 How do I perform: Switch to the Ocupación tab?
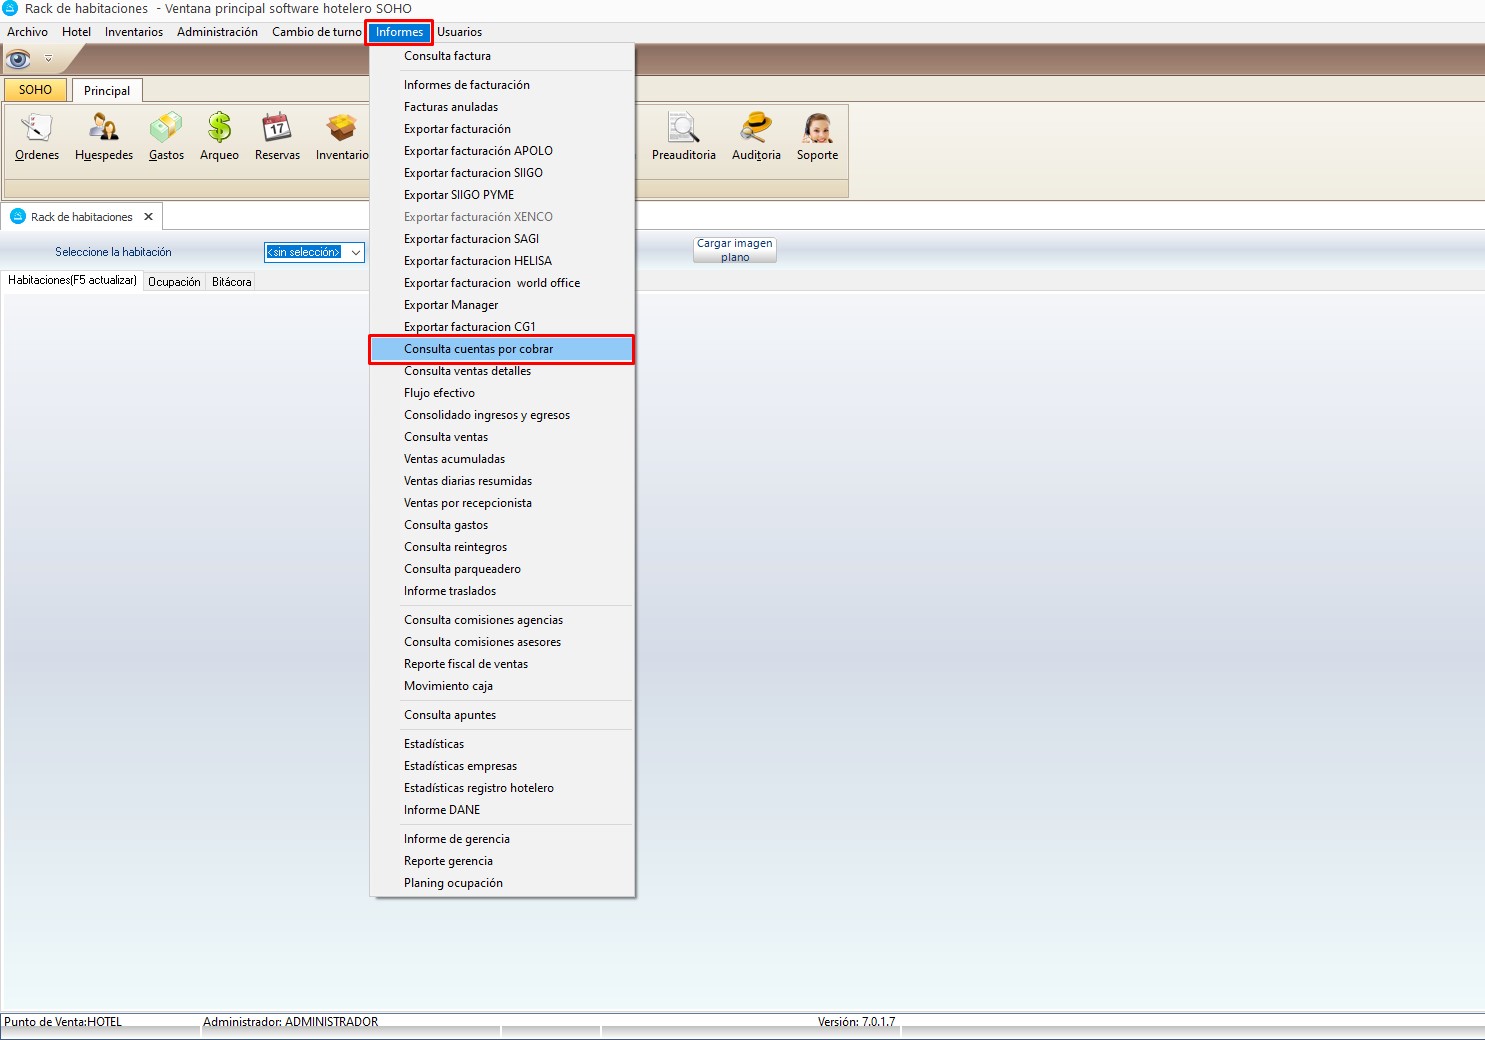point(174,282)
